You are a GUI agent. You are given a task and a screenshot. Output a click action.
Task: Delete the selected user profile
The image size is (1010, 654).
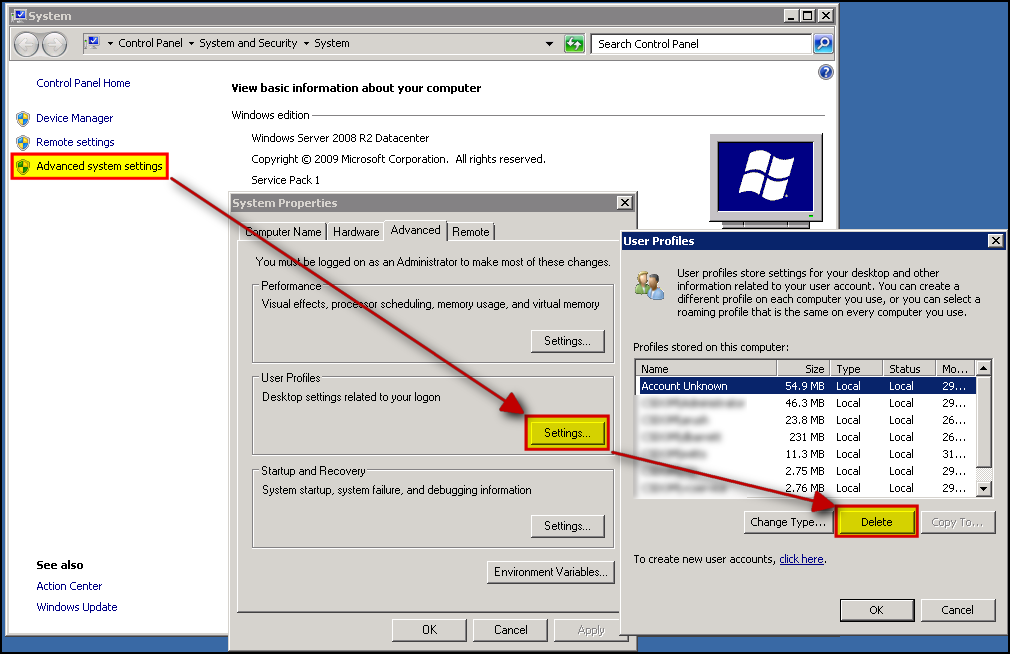click(876, 522)
